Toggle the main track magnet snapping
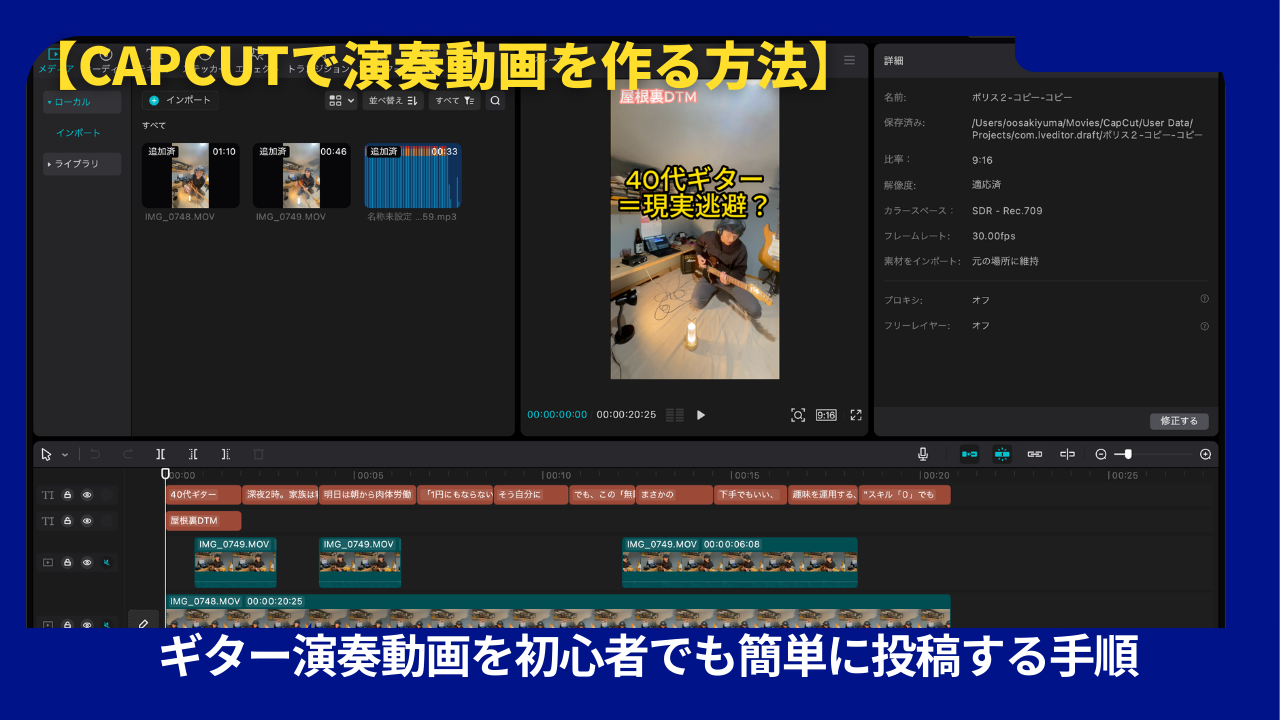 pyautogui.click(x=969, y=454)
